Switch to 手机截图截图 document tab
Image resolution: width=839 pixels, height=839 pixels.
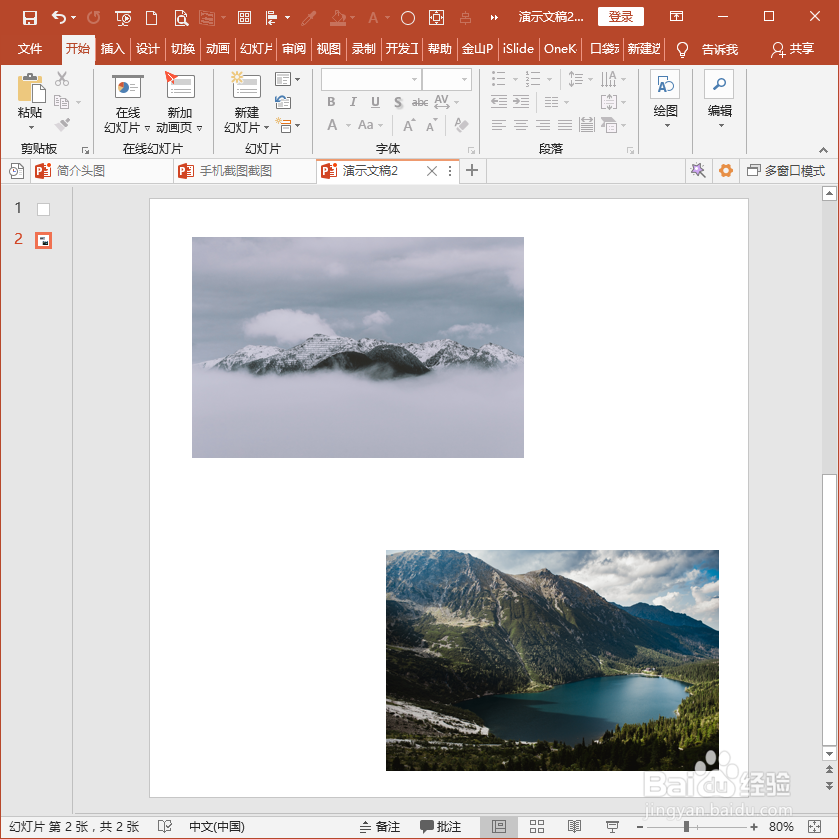point(245,171)
